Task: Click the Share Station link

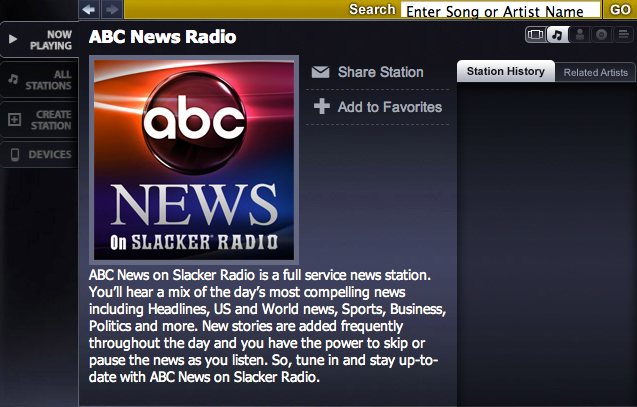Action: click(x=368, y=72)
